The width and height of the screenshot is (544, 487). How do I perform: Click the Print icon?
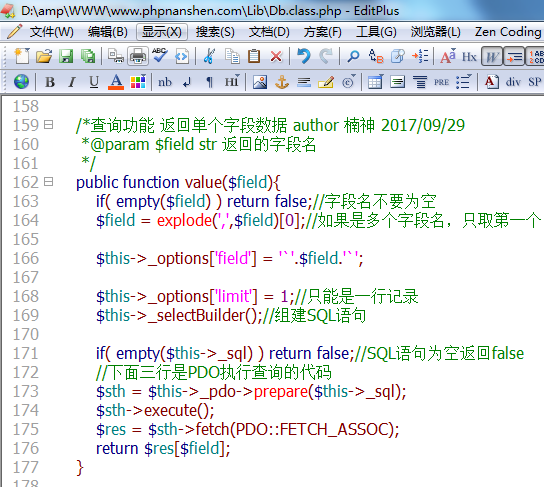pyautogui.click(x=138, y=56)
